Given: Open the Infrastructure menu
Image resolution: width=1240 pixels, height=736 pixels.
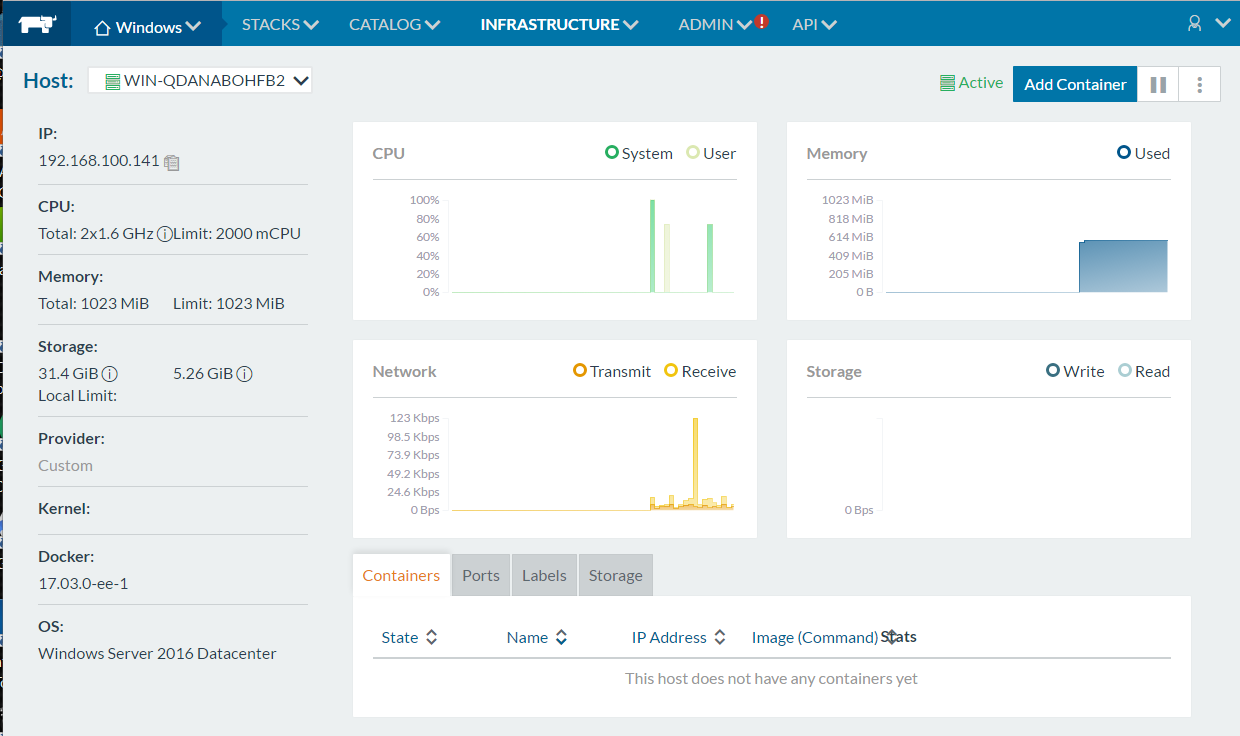Looking at the screenshot, I should [x=559, y=24].
